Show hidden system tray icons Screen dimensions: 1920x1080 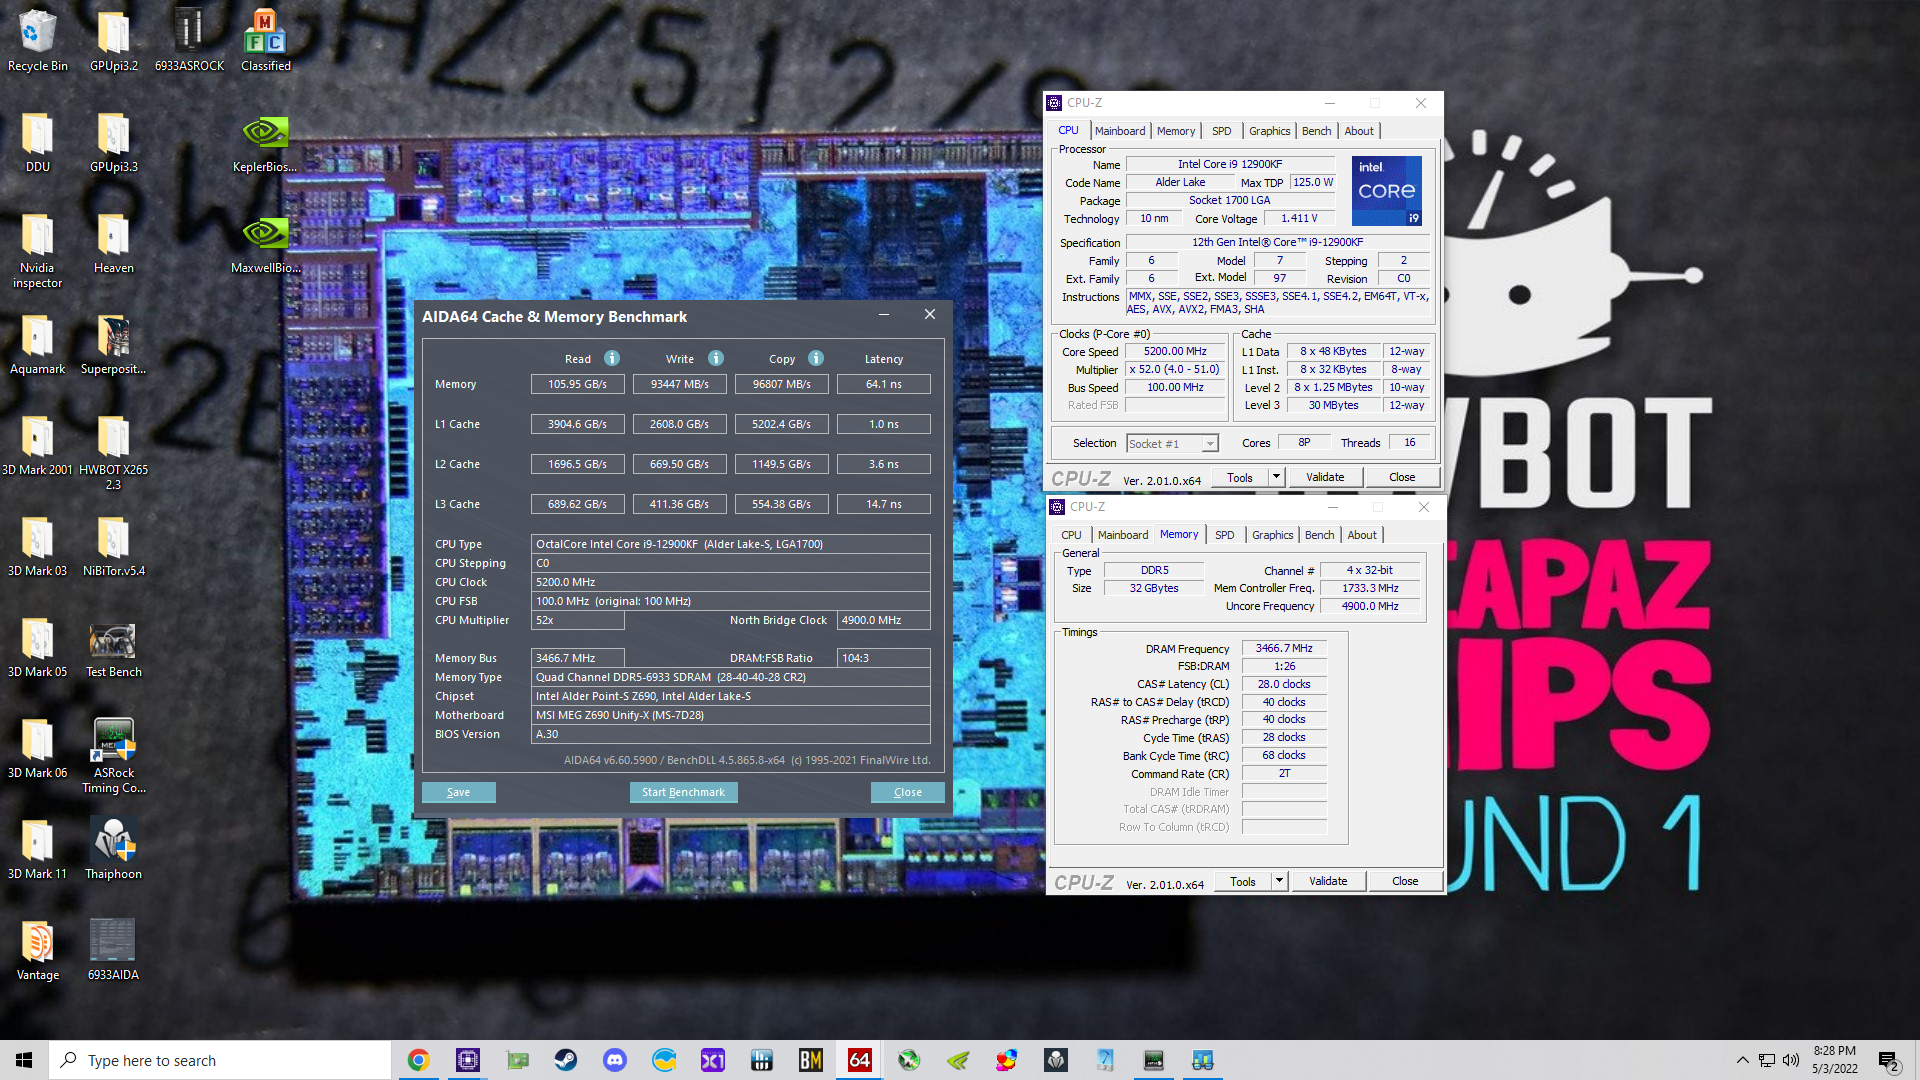(1742, 1060)
